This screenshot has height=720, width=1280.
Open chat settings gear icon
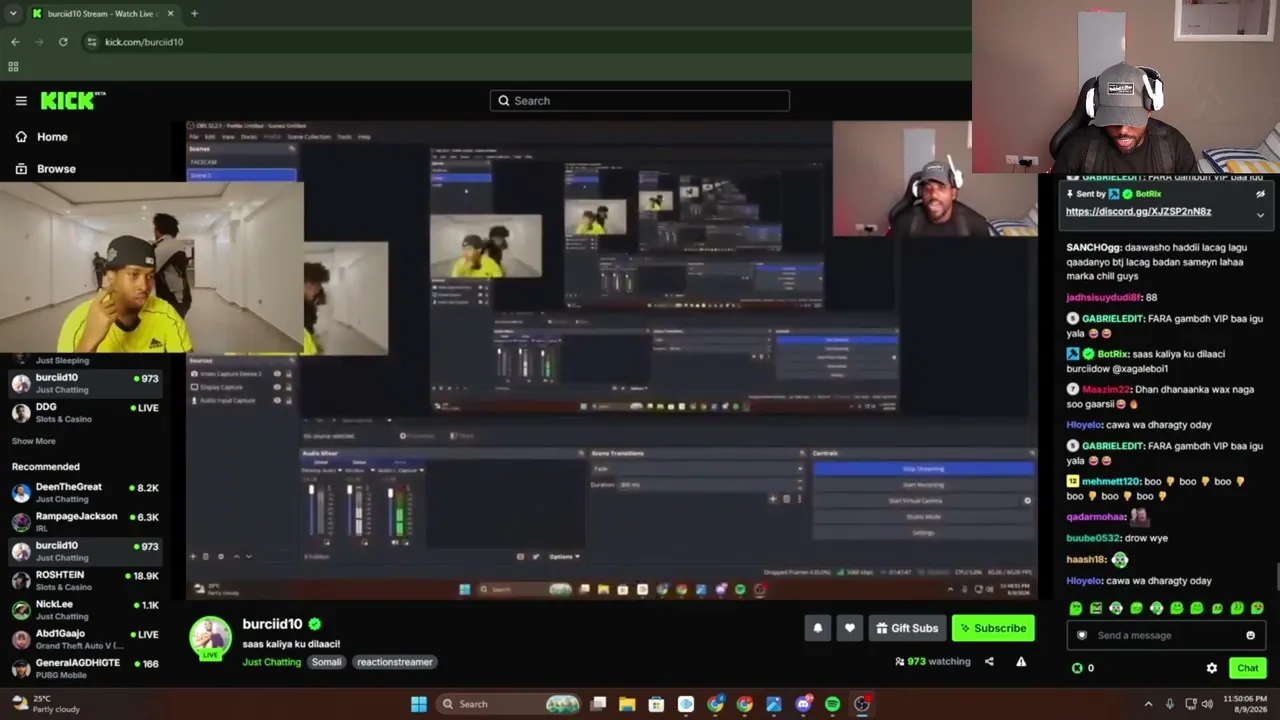pos(1212,668)
